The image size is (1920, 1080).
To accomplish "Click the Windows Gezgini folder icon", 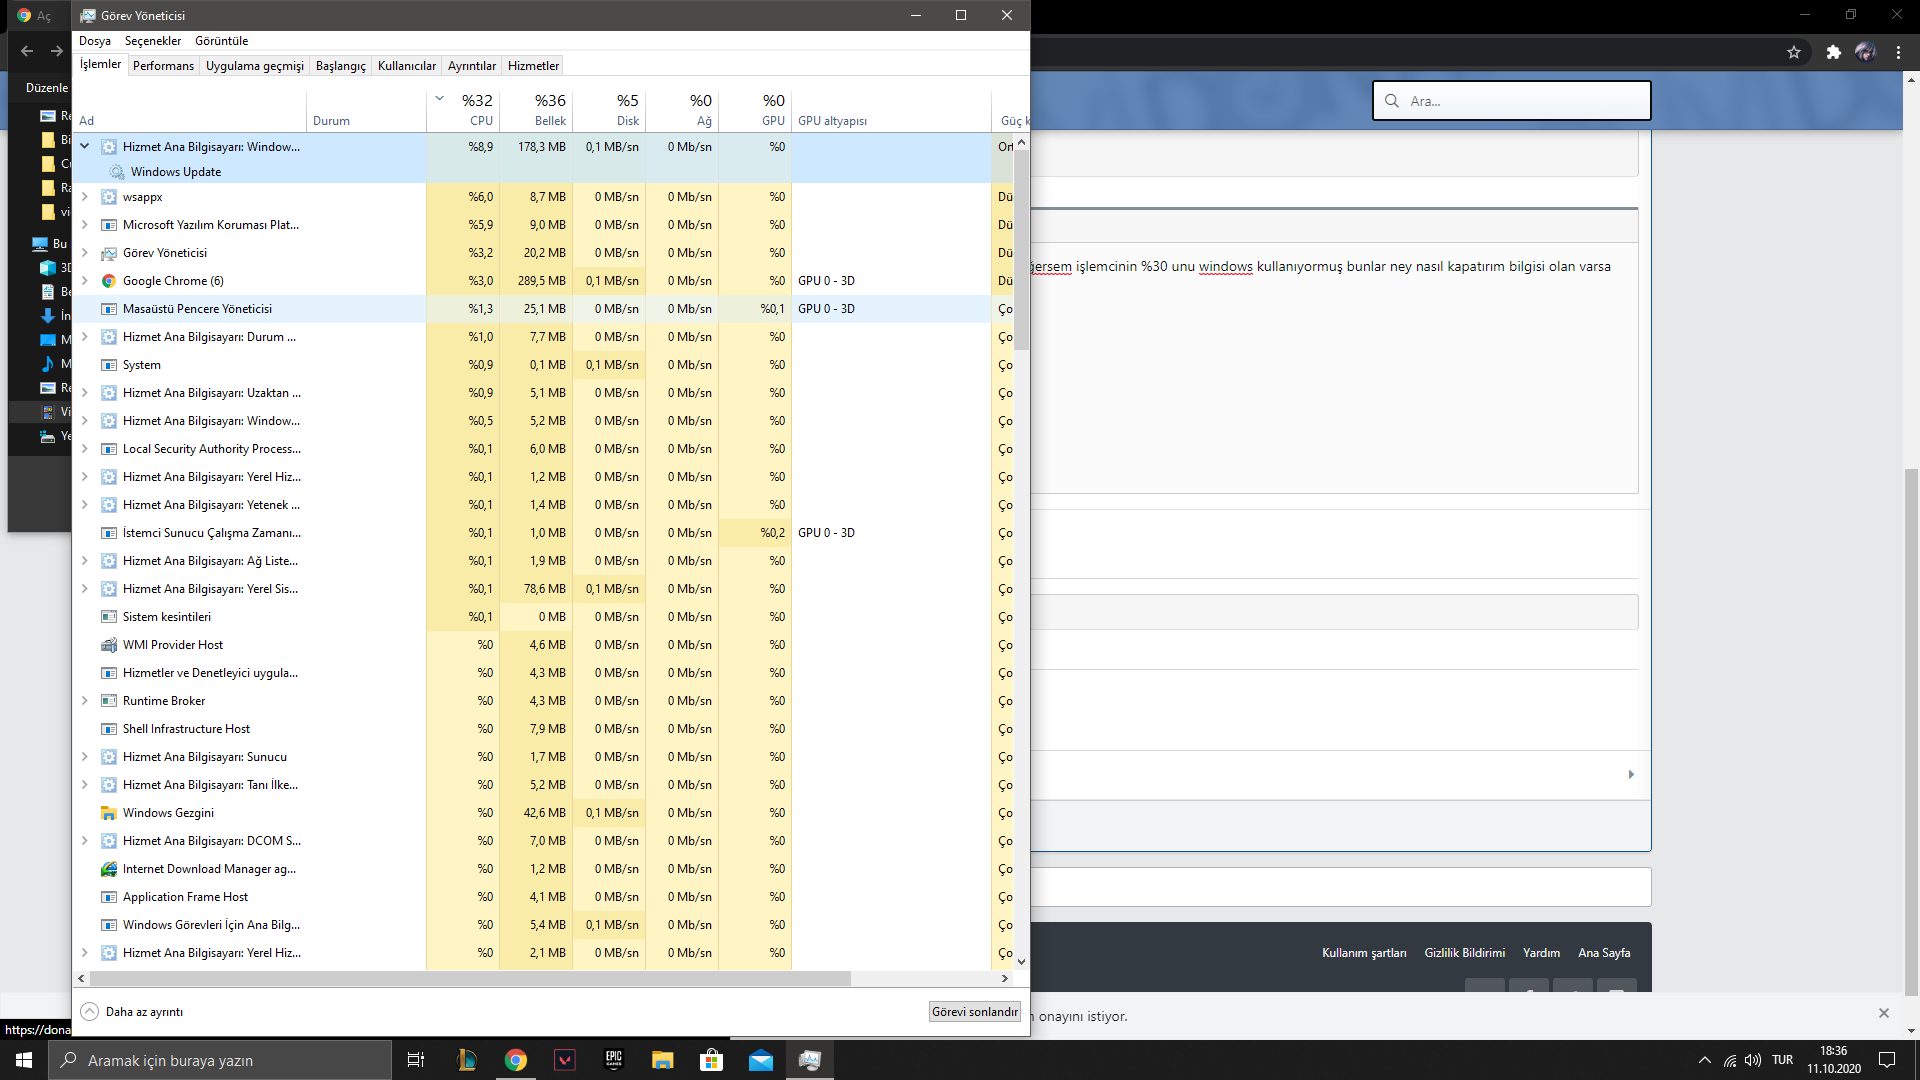I will (x=109, y=813).
